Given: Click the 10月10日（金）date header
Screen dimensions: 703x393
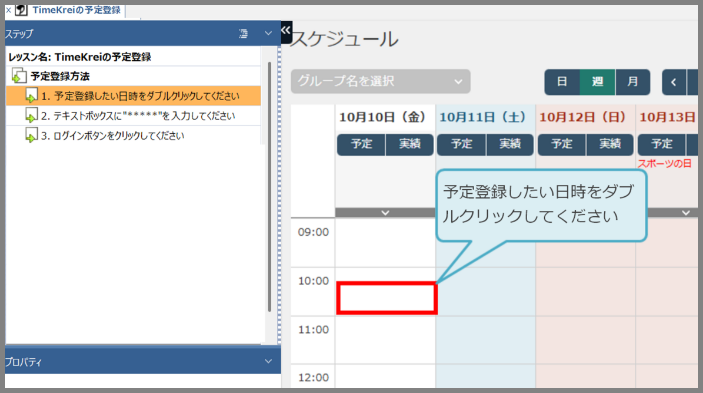Looking at the screenshot, I should [x=382, y=117].
